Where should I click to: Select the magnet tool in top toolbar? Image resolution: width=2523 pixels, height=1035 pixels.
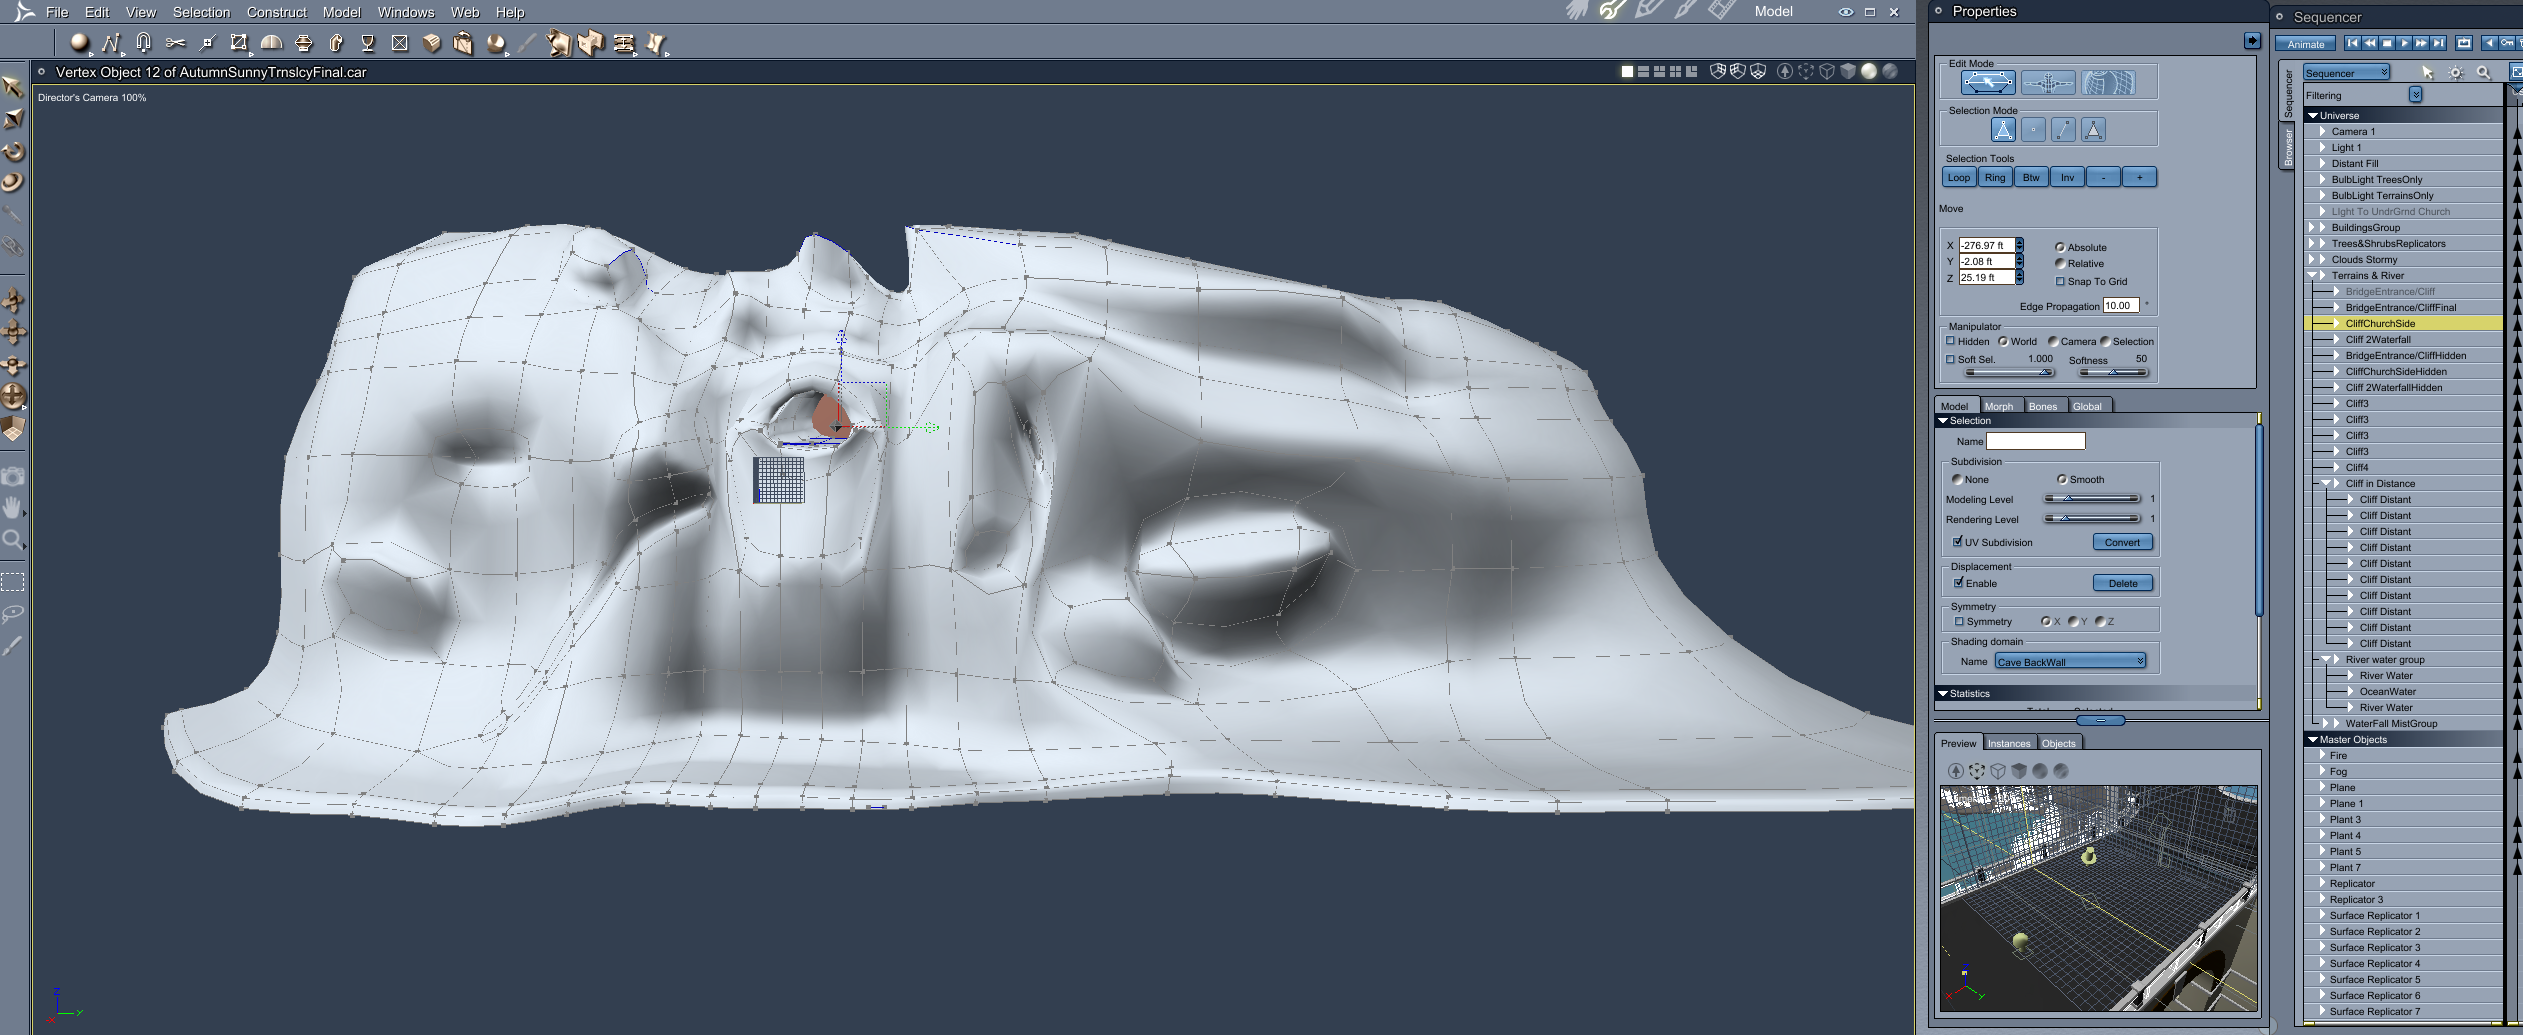pyautogui.click(x=143, y=42)
